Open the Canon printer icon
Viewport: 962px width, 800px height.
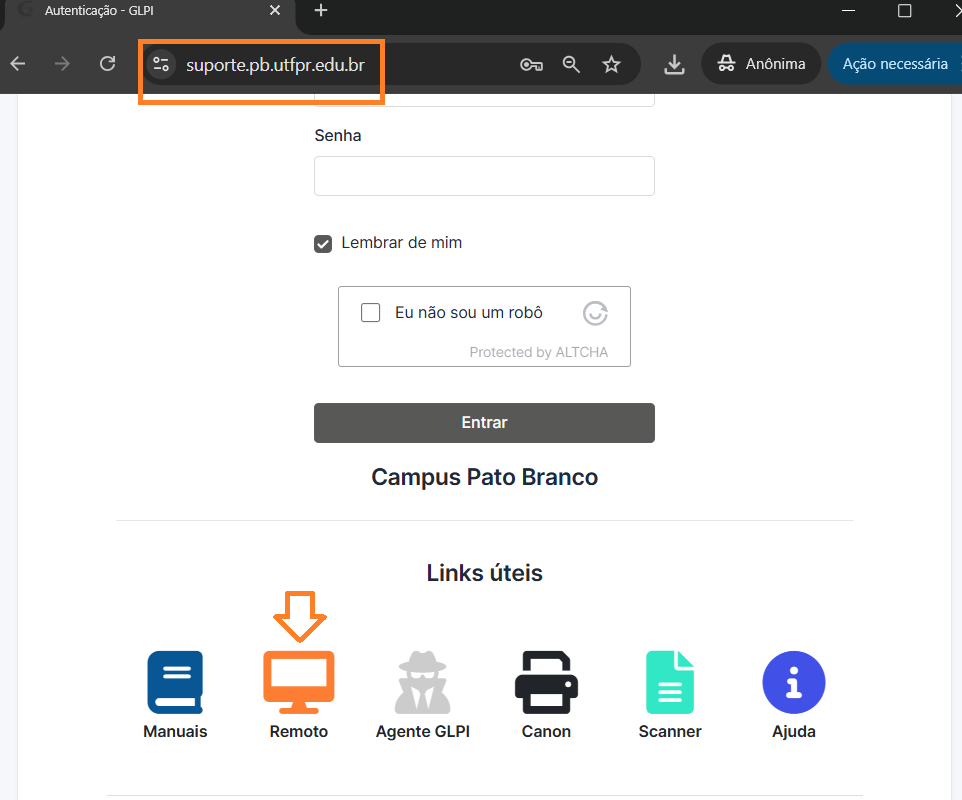pos(546,682)
